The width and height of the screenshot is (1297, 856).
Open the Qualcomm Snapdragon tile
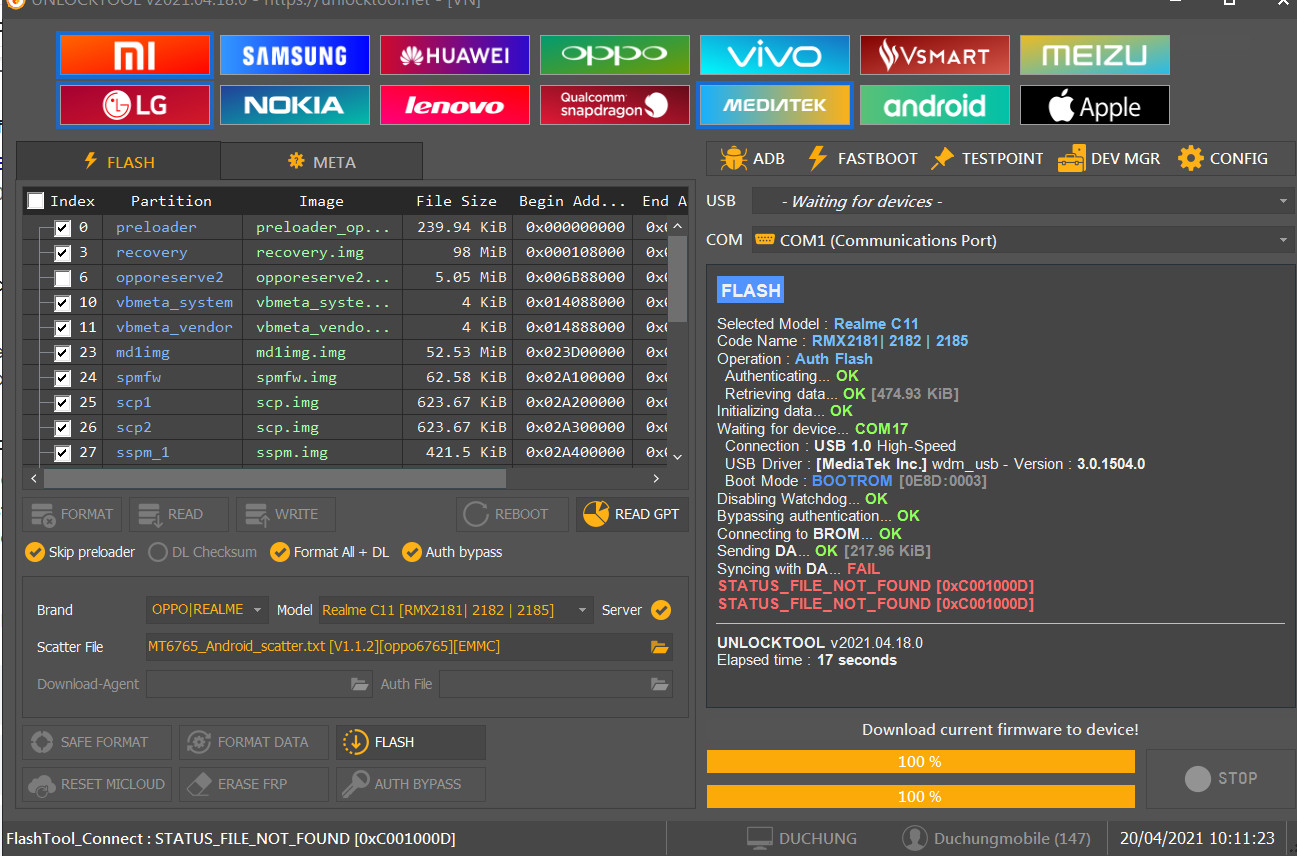[x=615, y=105]
